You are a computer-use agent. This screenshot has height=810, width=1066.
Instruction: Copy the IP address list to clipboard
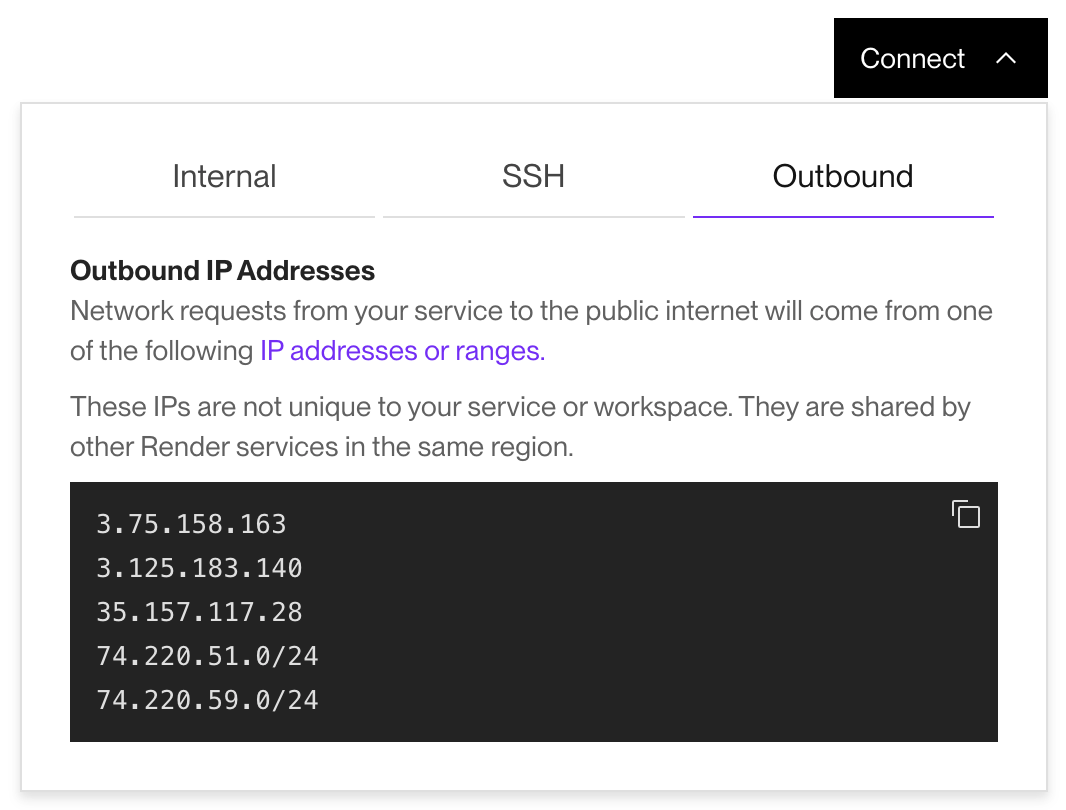coord(966,514)
